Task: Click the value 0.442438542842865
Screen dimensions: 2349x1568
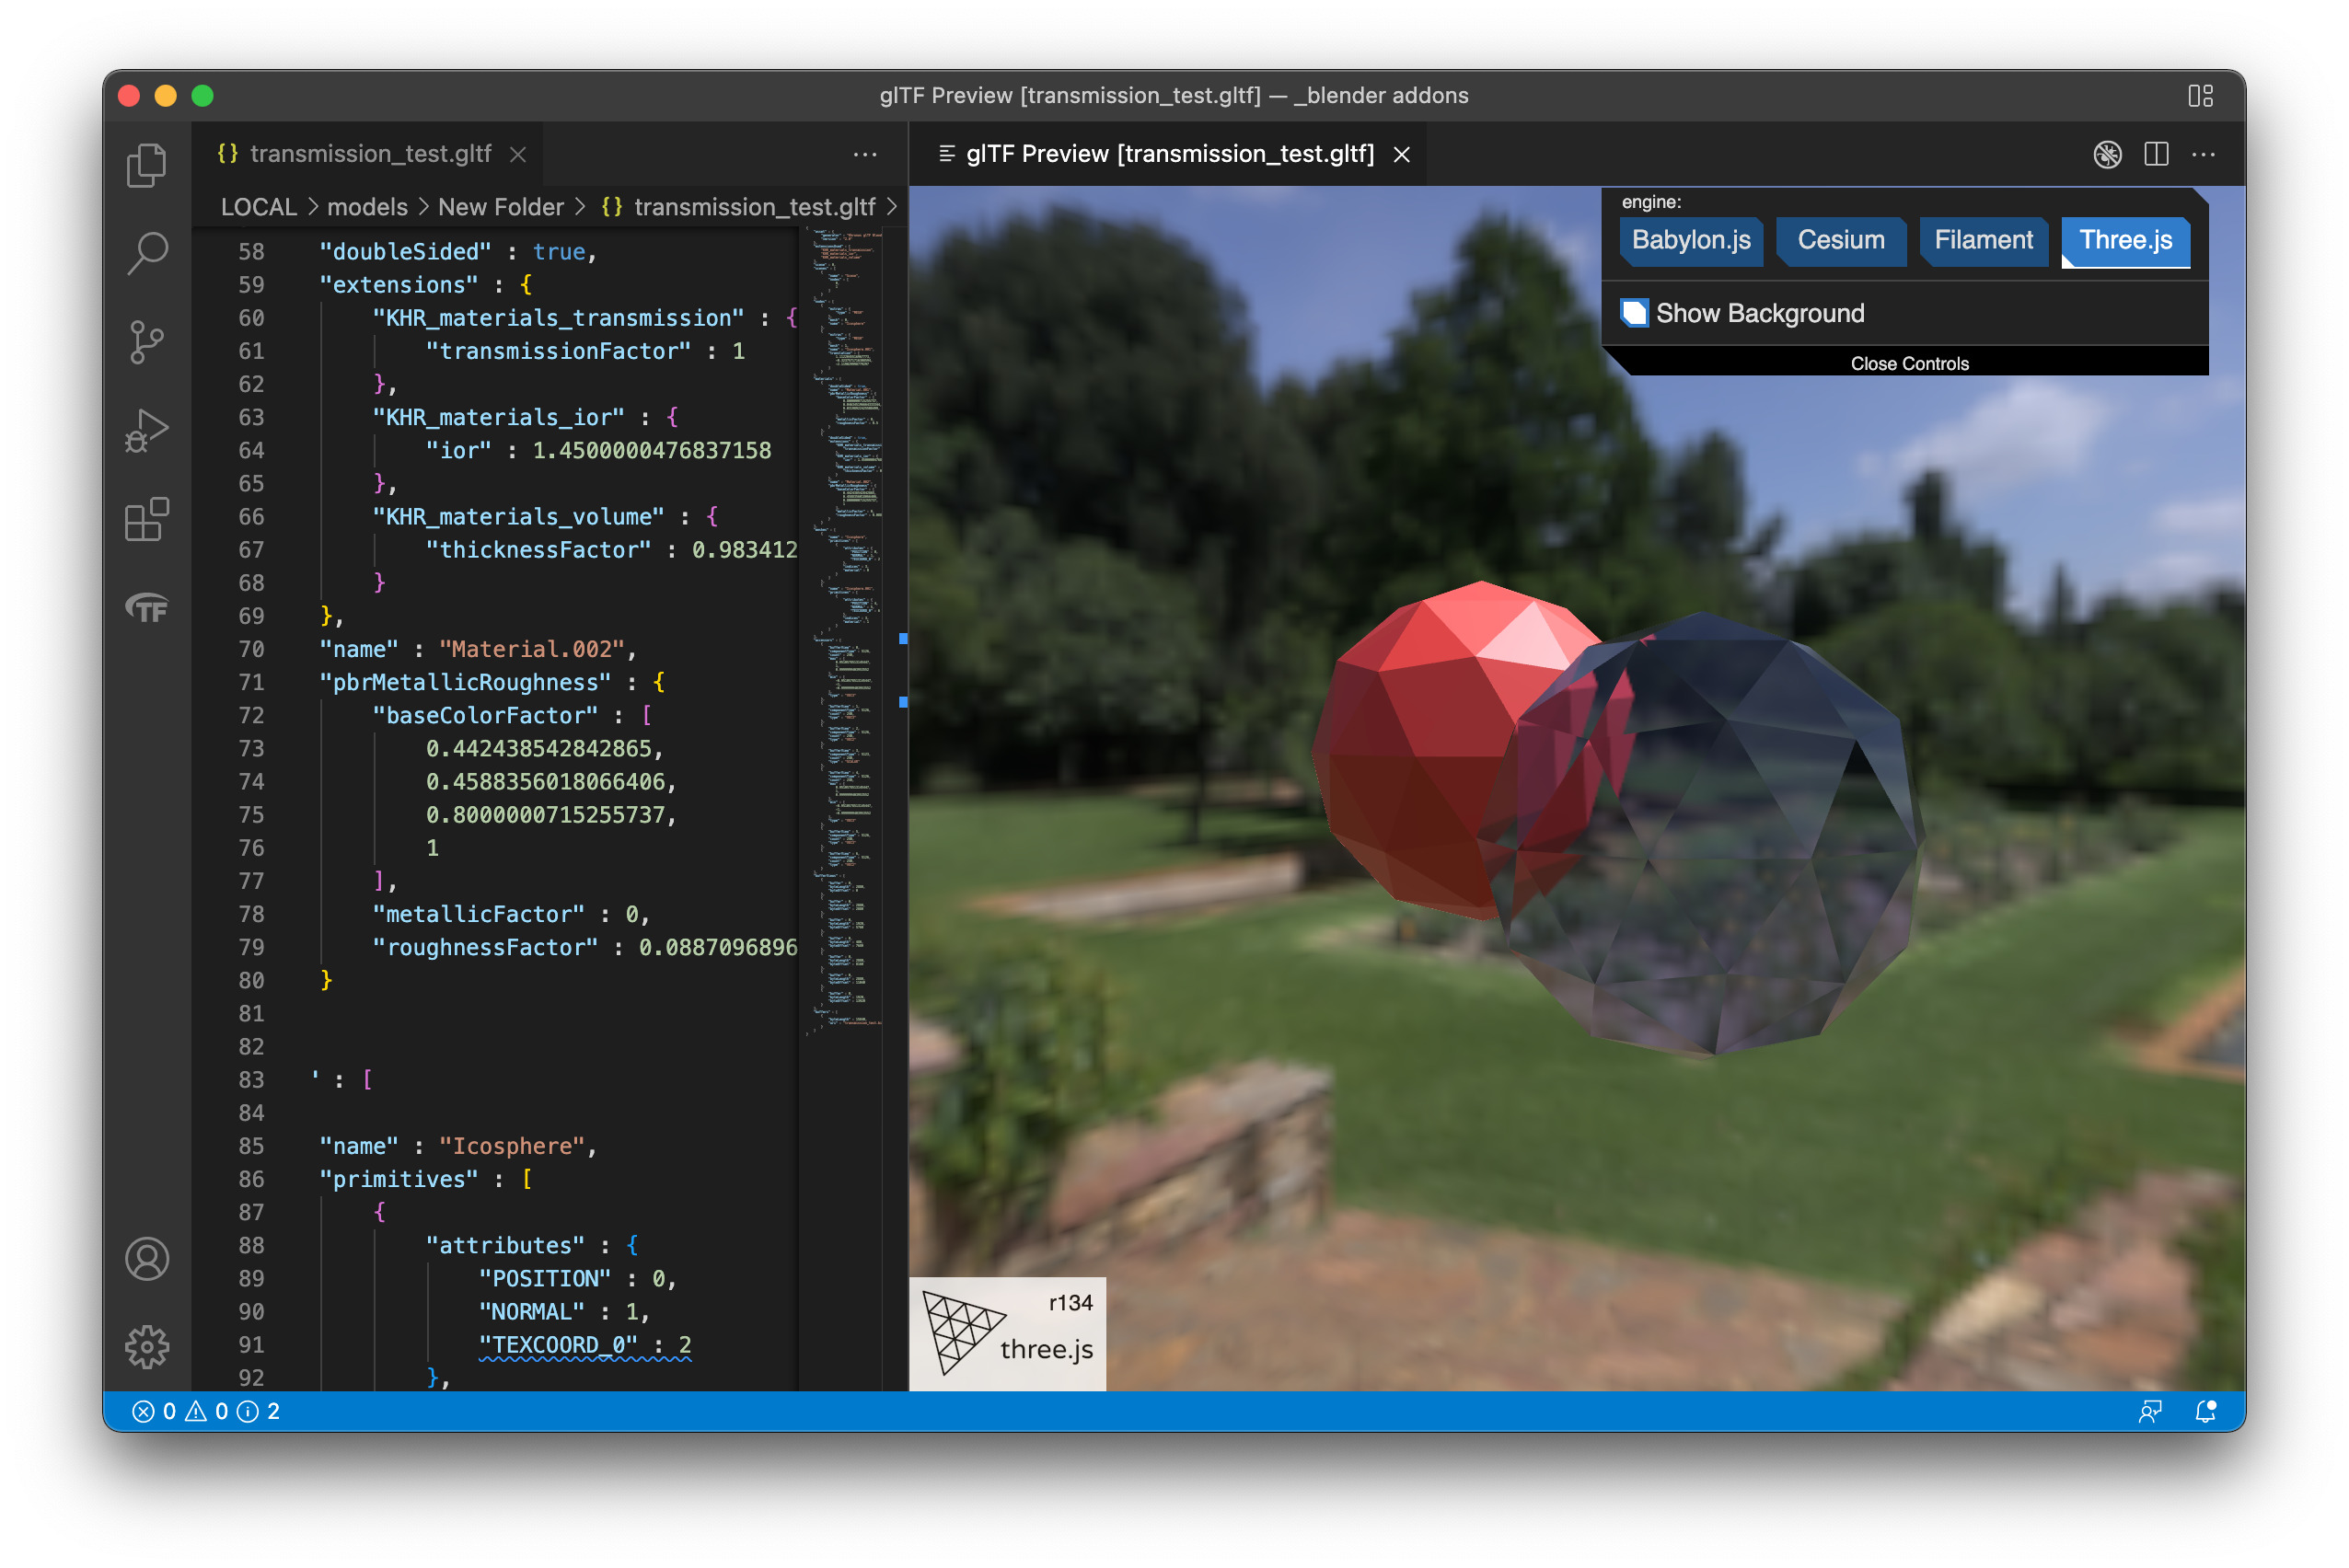Action: [538, 749]
